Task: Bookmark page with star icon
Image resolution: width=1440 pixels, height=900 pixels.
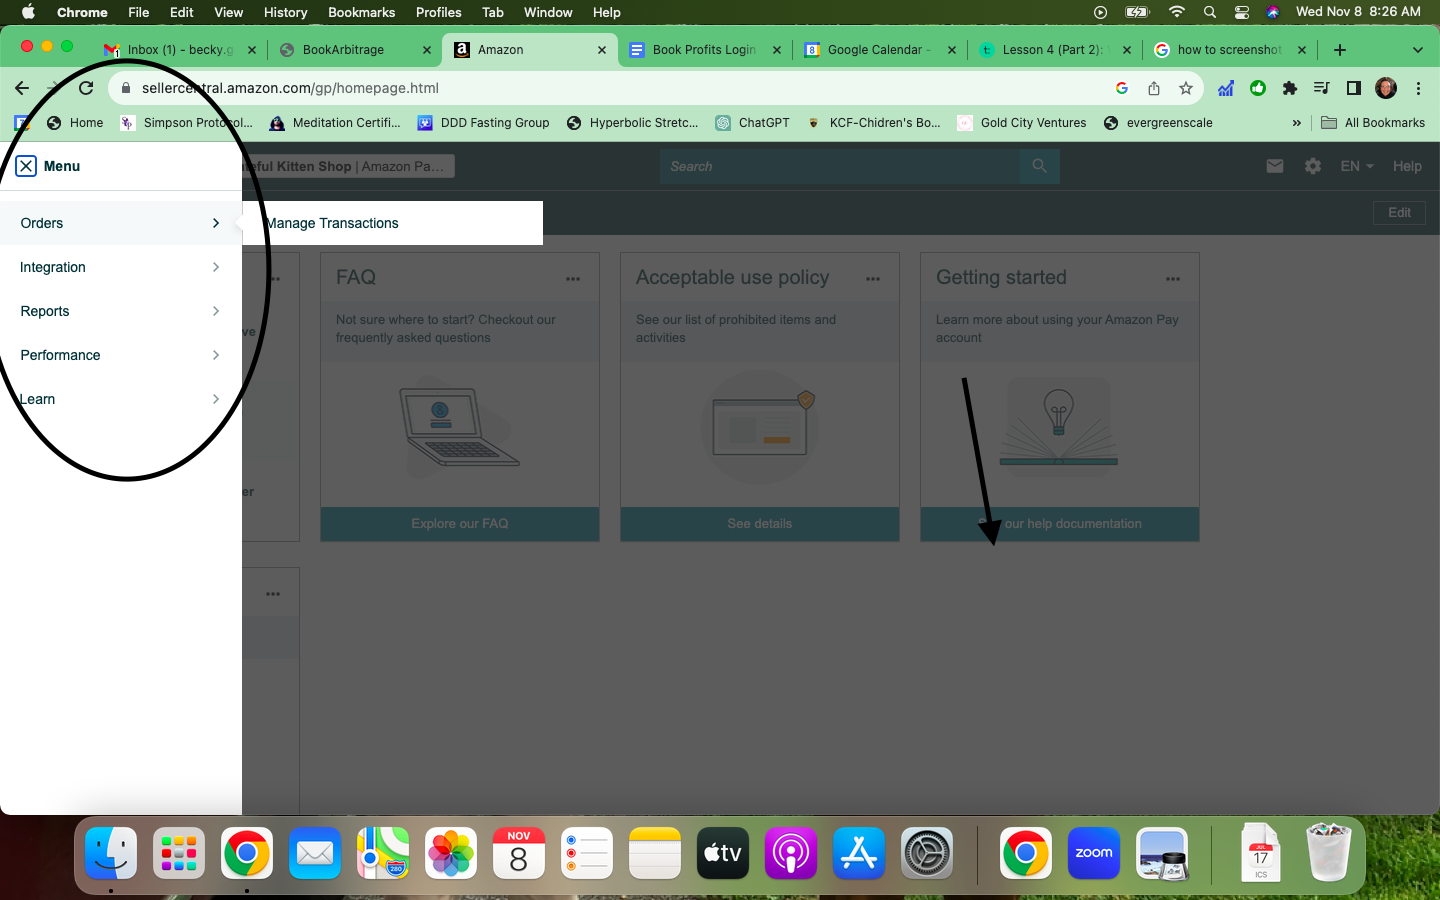Action: click(x=1186, y=88)
